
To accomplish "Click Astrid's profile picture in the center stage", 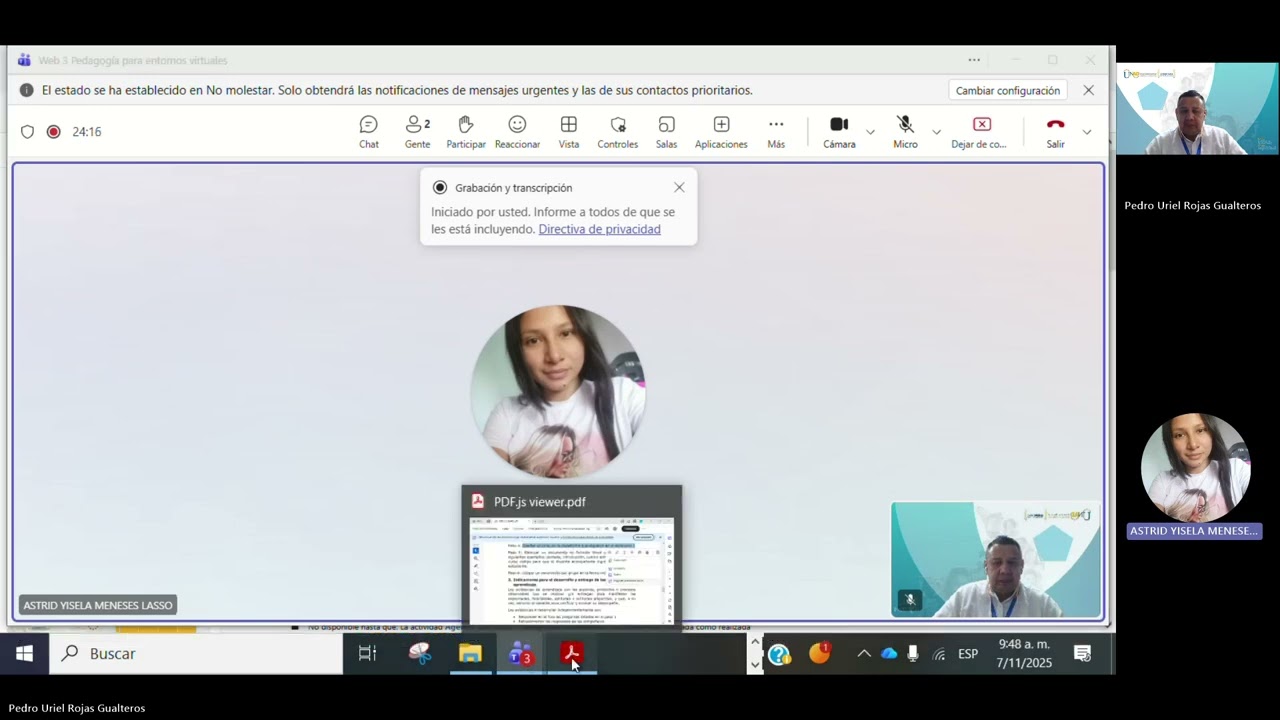I will click(x=558, y=392).
